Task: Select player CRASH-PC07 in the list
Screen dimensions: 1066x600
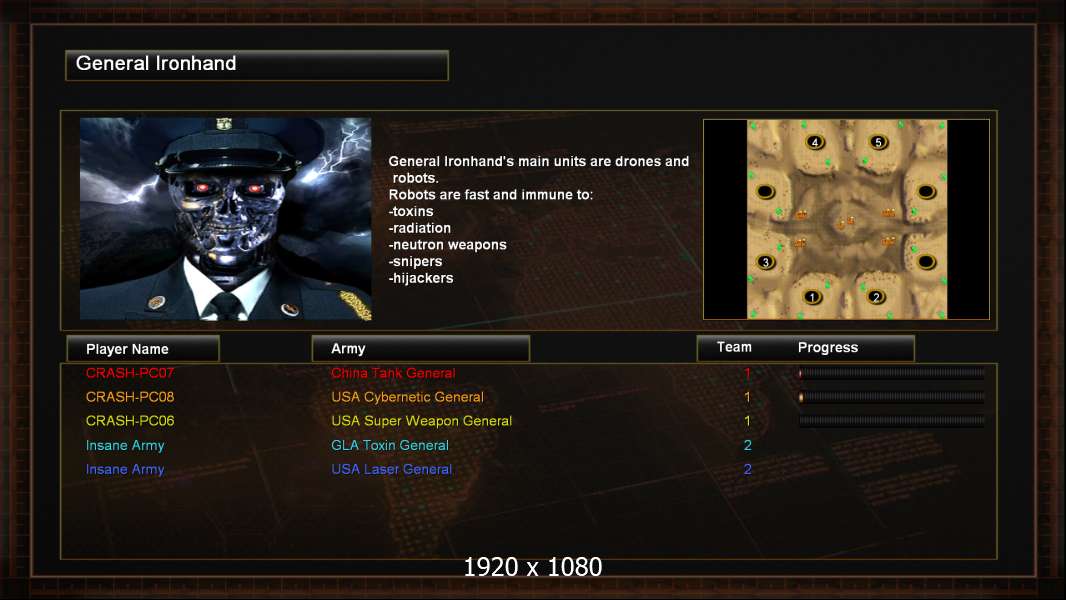Action: point(130,373)
